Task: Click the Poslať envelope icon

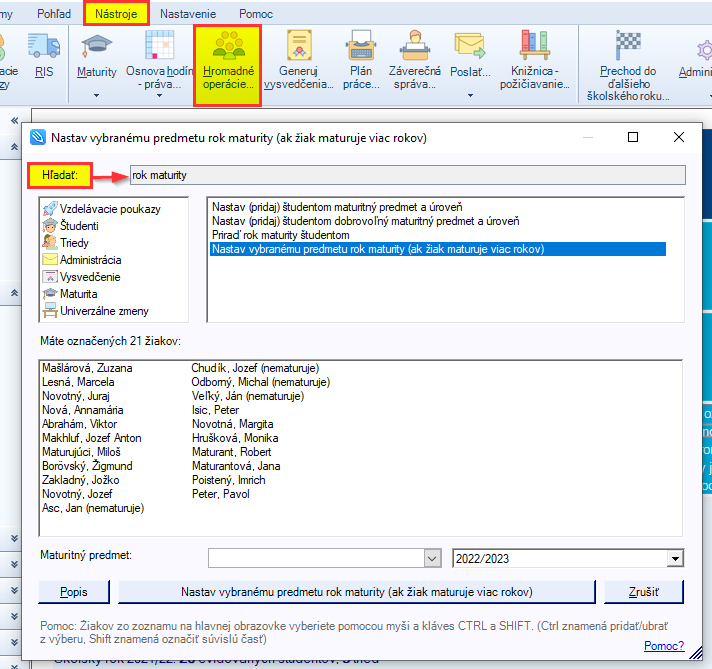Action: coord(469,46)
